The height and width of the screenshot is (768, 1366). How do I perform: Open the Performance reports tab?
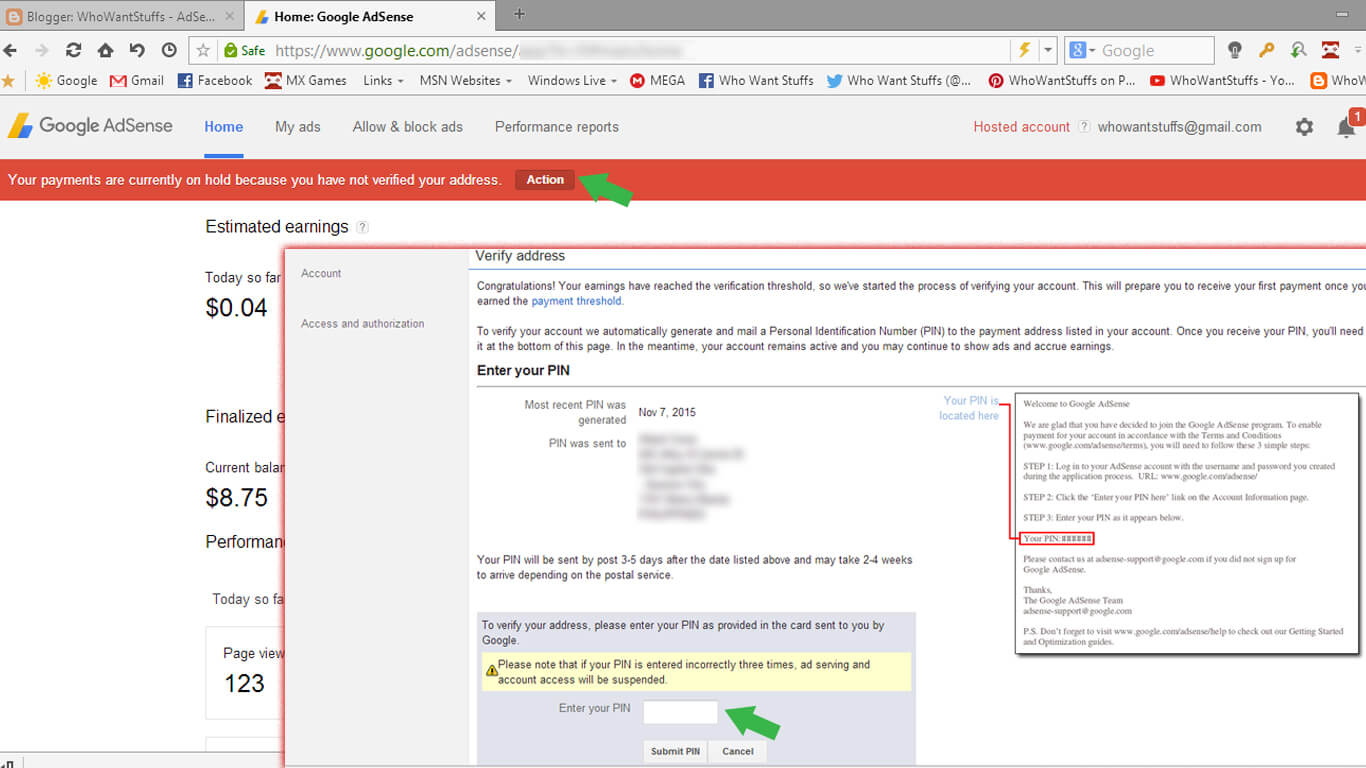tap(557, 127)
